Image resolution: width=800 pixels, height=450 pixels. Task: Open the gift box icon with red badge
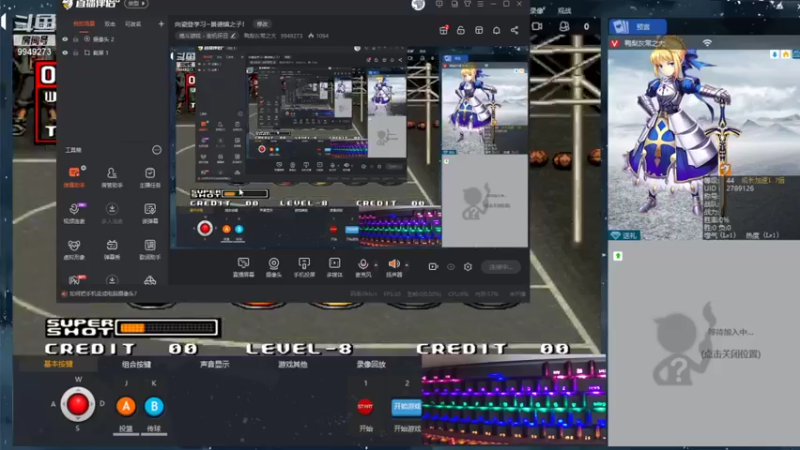pyautogui.click(x=443, y=30)
